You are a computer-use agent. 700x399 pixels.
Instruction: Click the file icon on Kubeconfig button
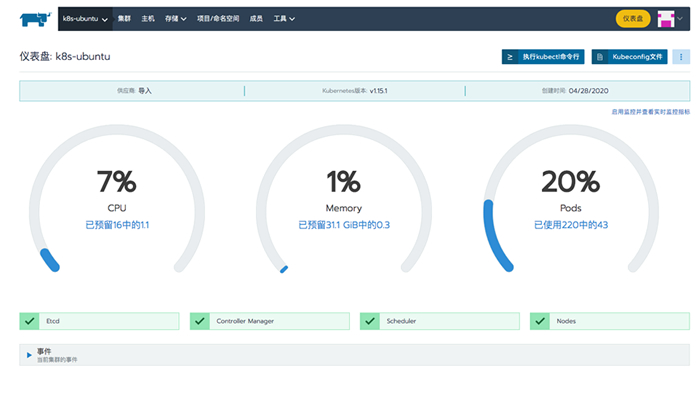(x=600, y=57)
